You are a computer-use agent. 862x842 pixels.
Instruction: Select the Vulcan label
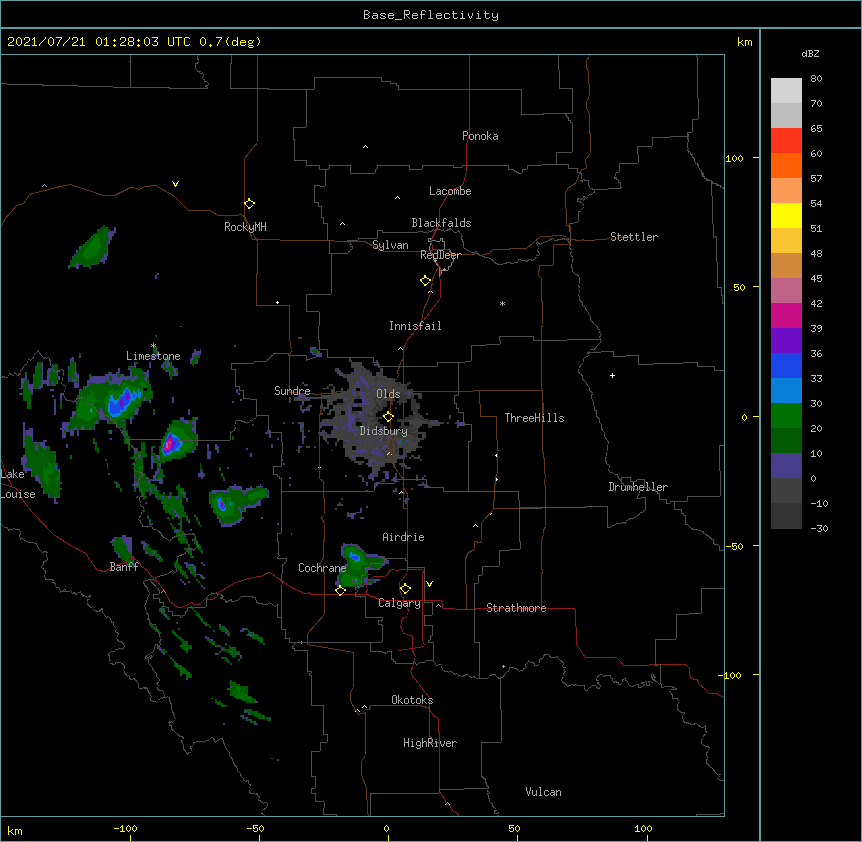(543, 792)
